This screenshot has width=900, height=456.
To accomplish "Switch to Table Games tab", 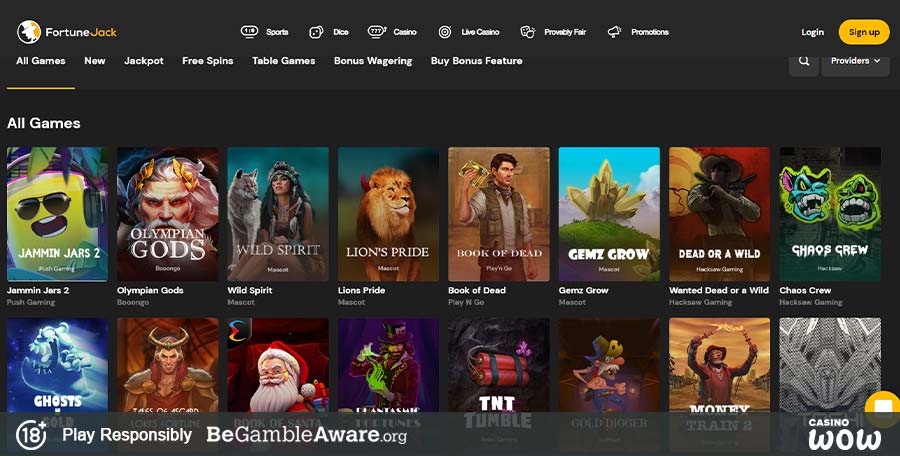I will (x=284, y=61).
